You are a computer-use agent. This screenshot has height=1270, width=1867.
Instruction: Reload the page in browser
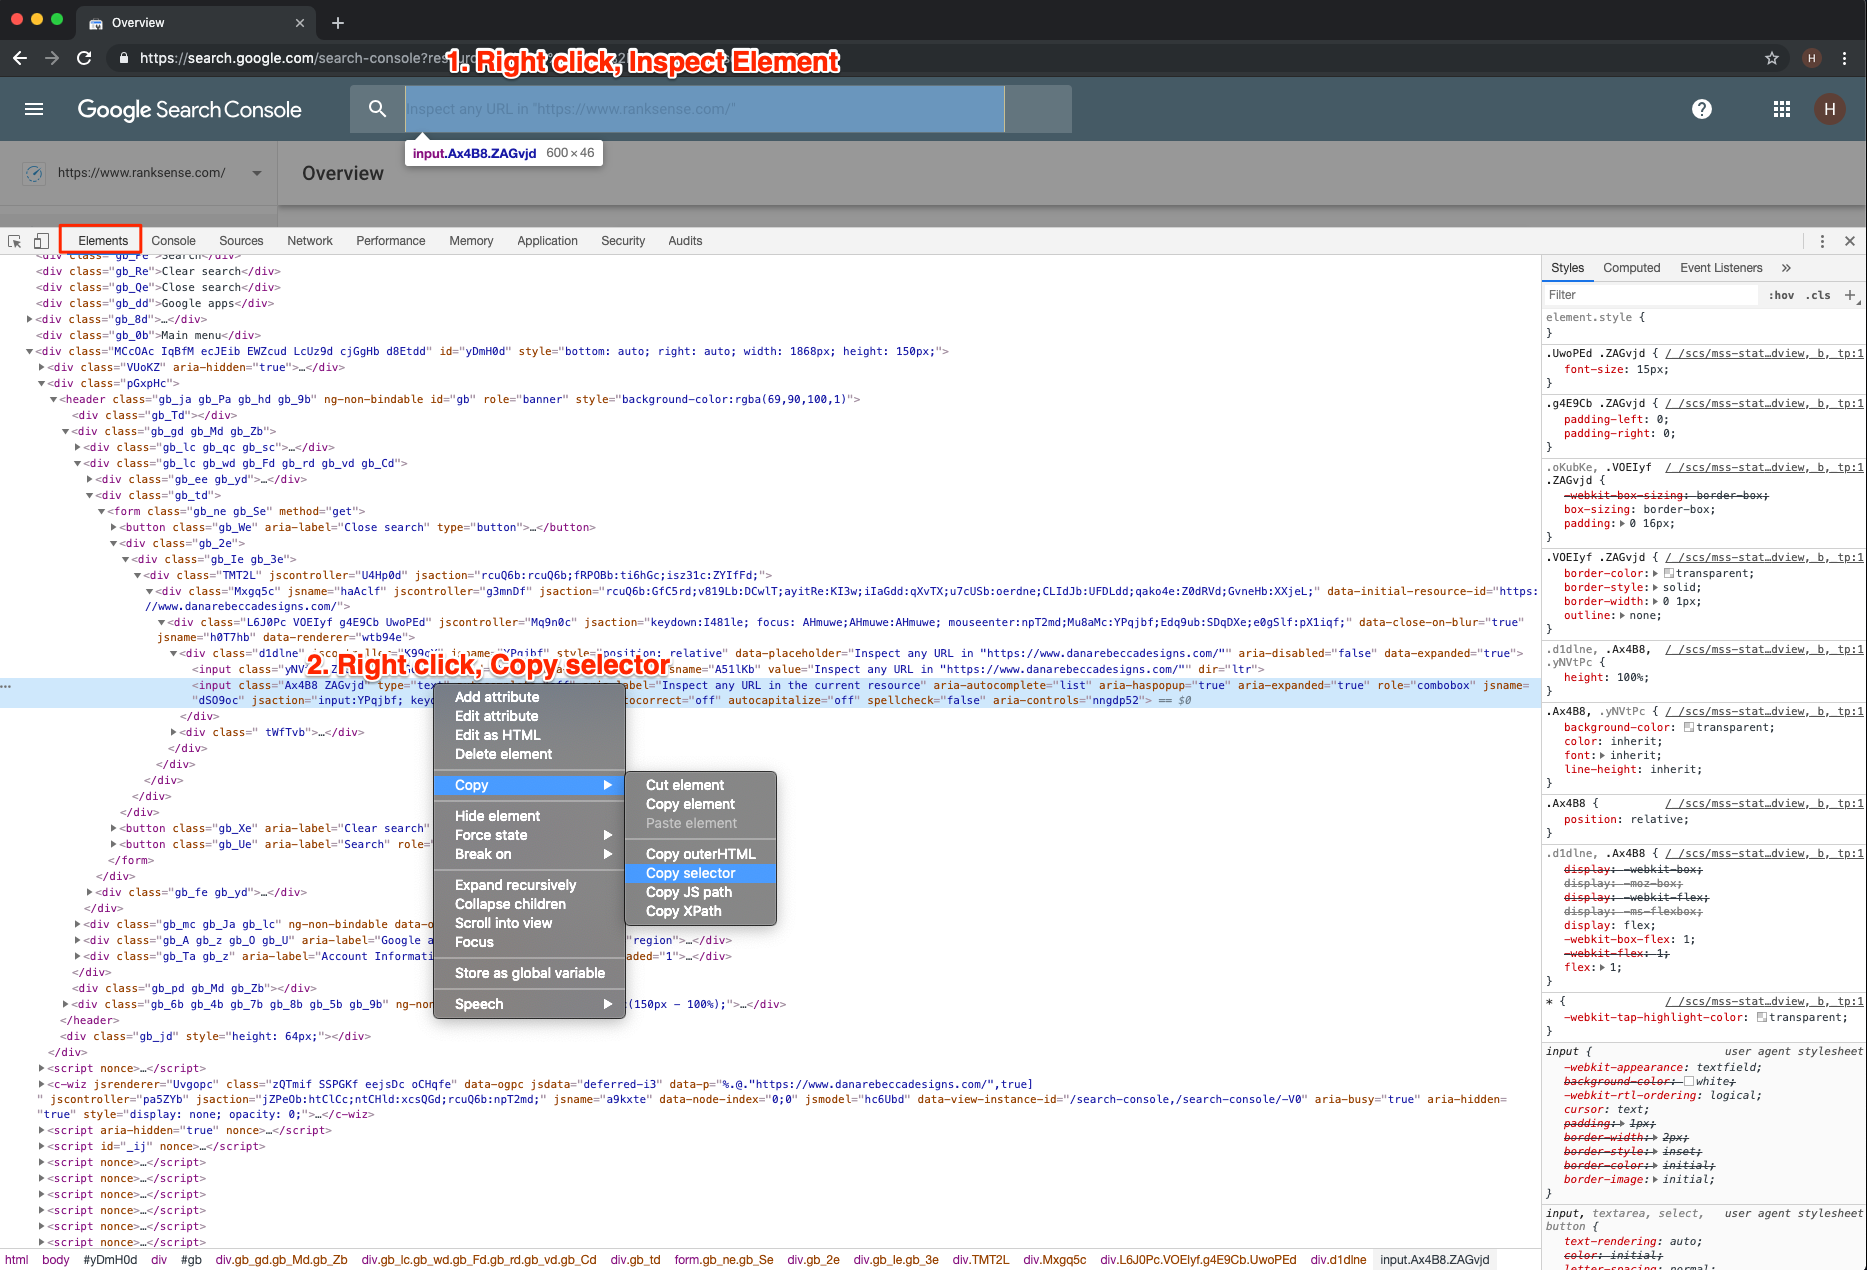(85, 58)
